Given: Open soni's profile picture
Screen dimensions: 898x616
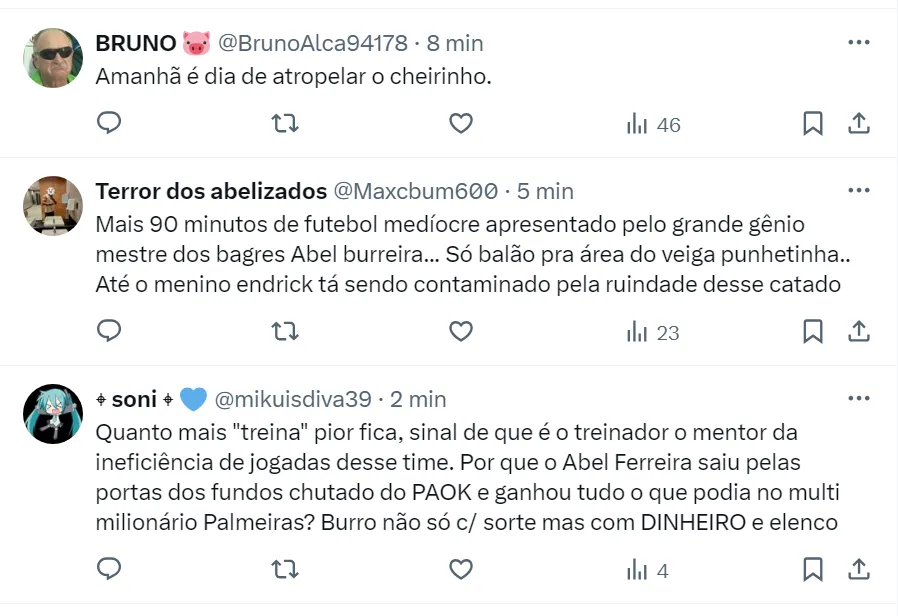Looking at the screenshot, I should click(53, 413).
